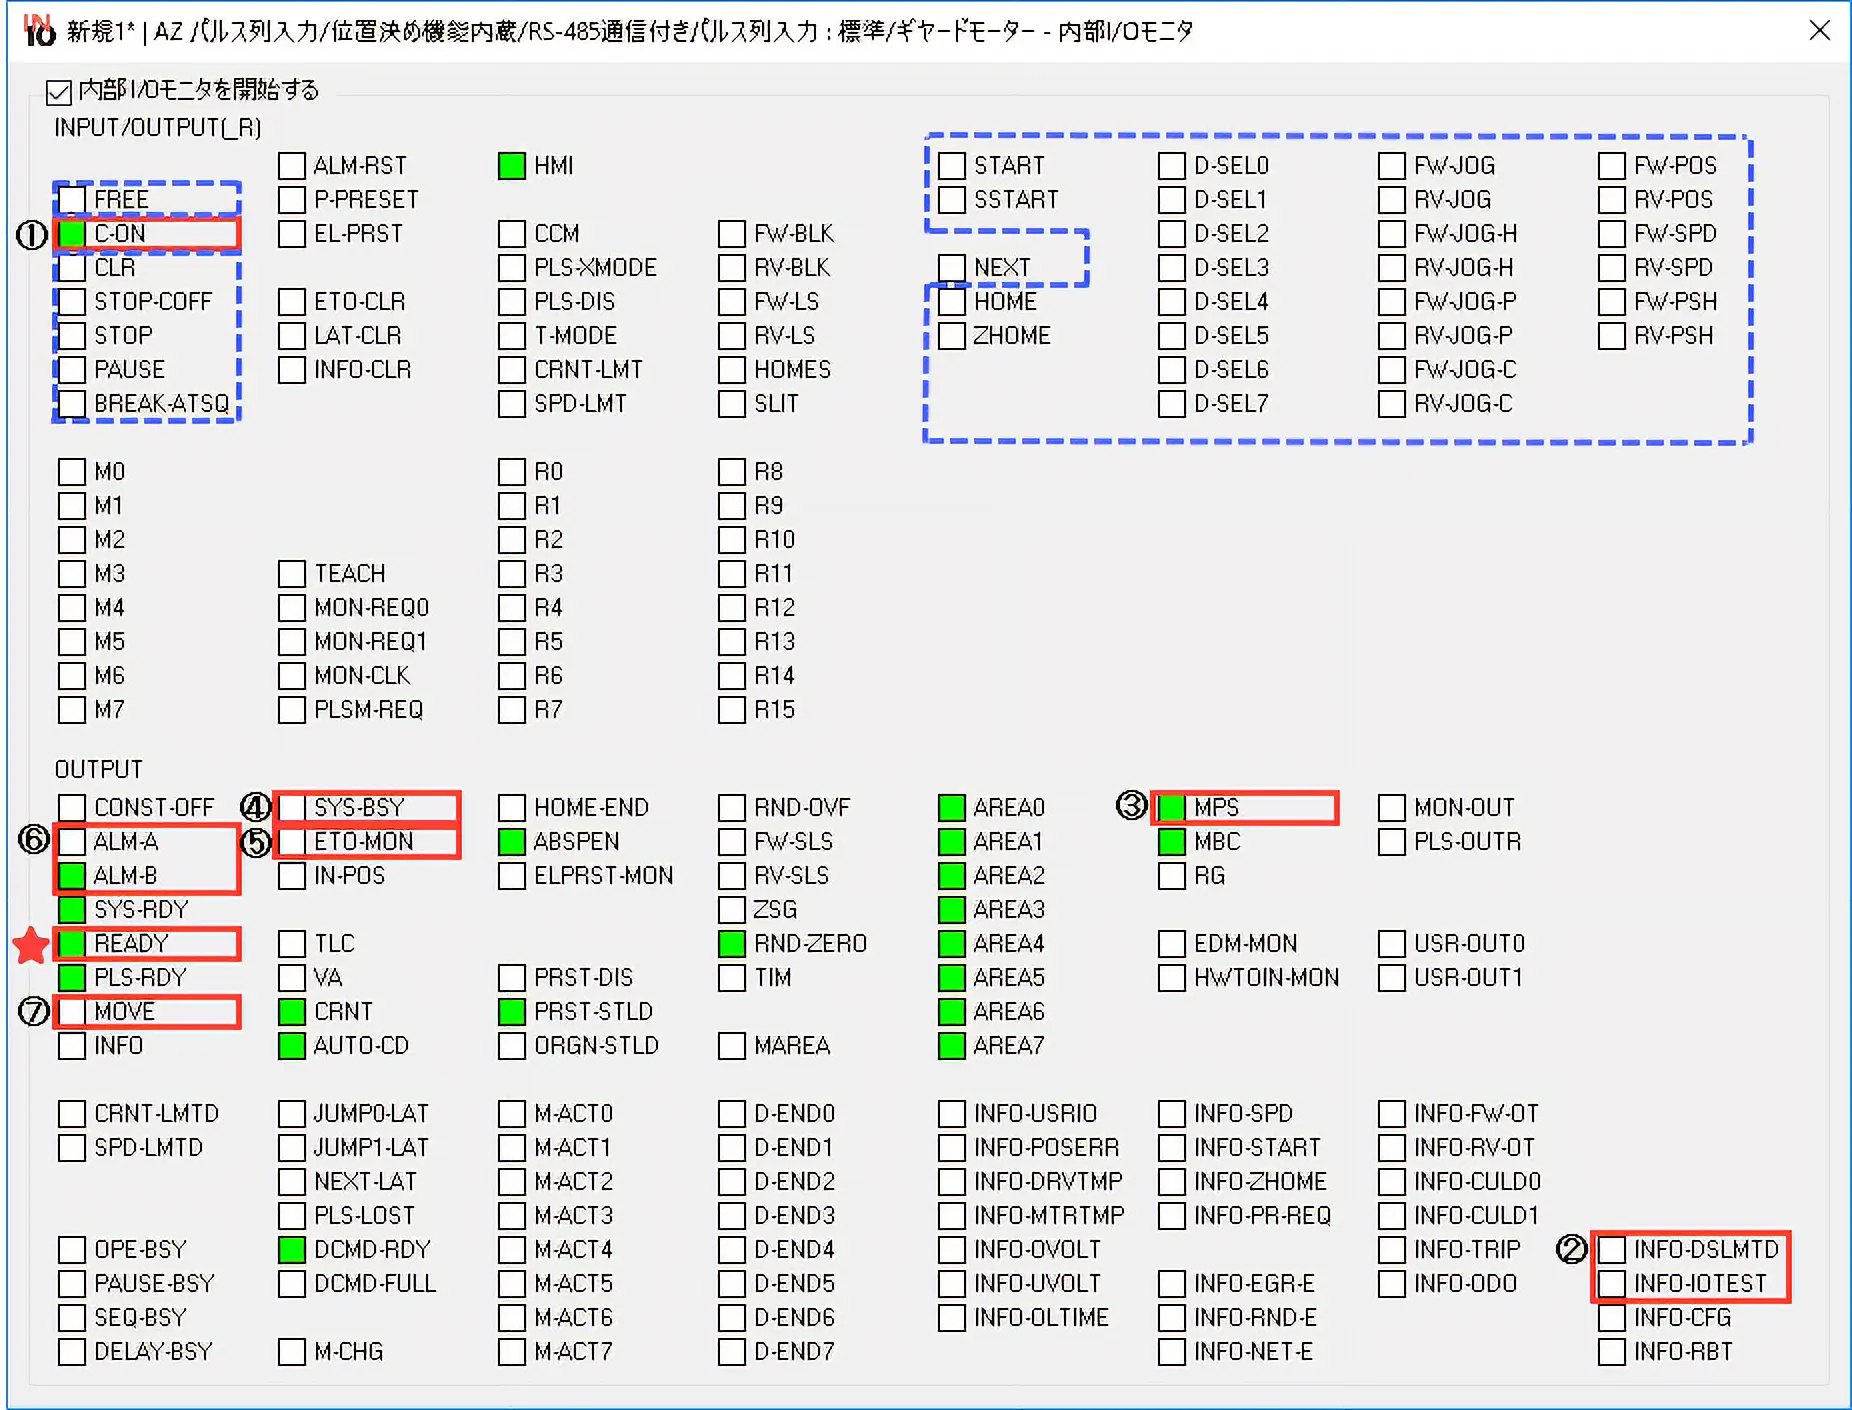This screenshot has width=1852, height=1410.
Task: Check the START input box
Action: click(952, 165)
